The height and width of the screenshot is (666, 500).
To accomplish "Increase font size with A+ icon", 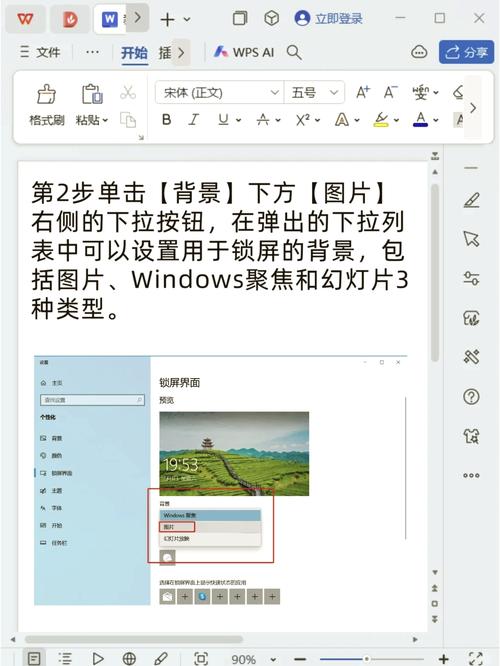I will click(363, 92).
